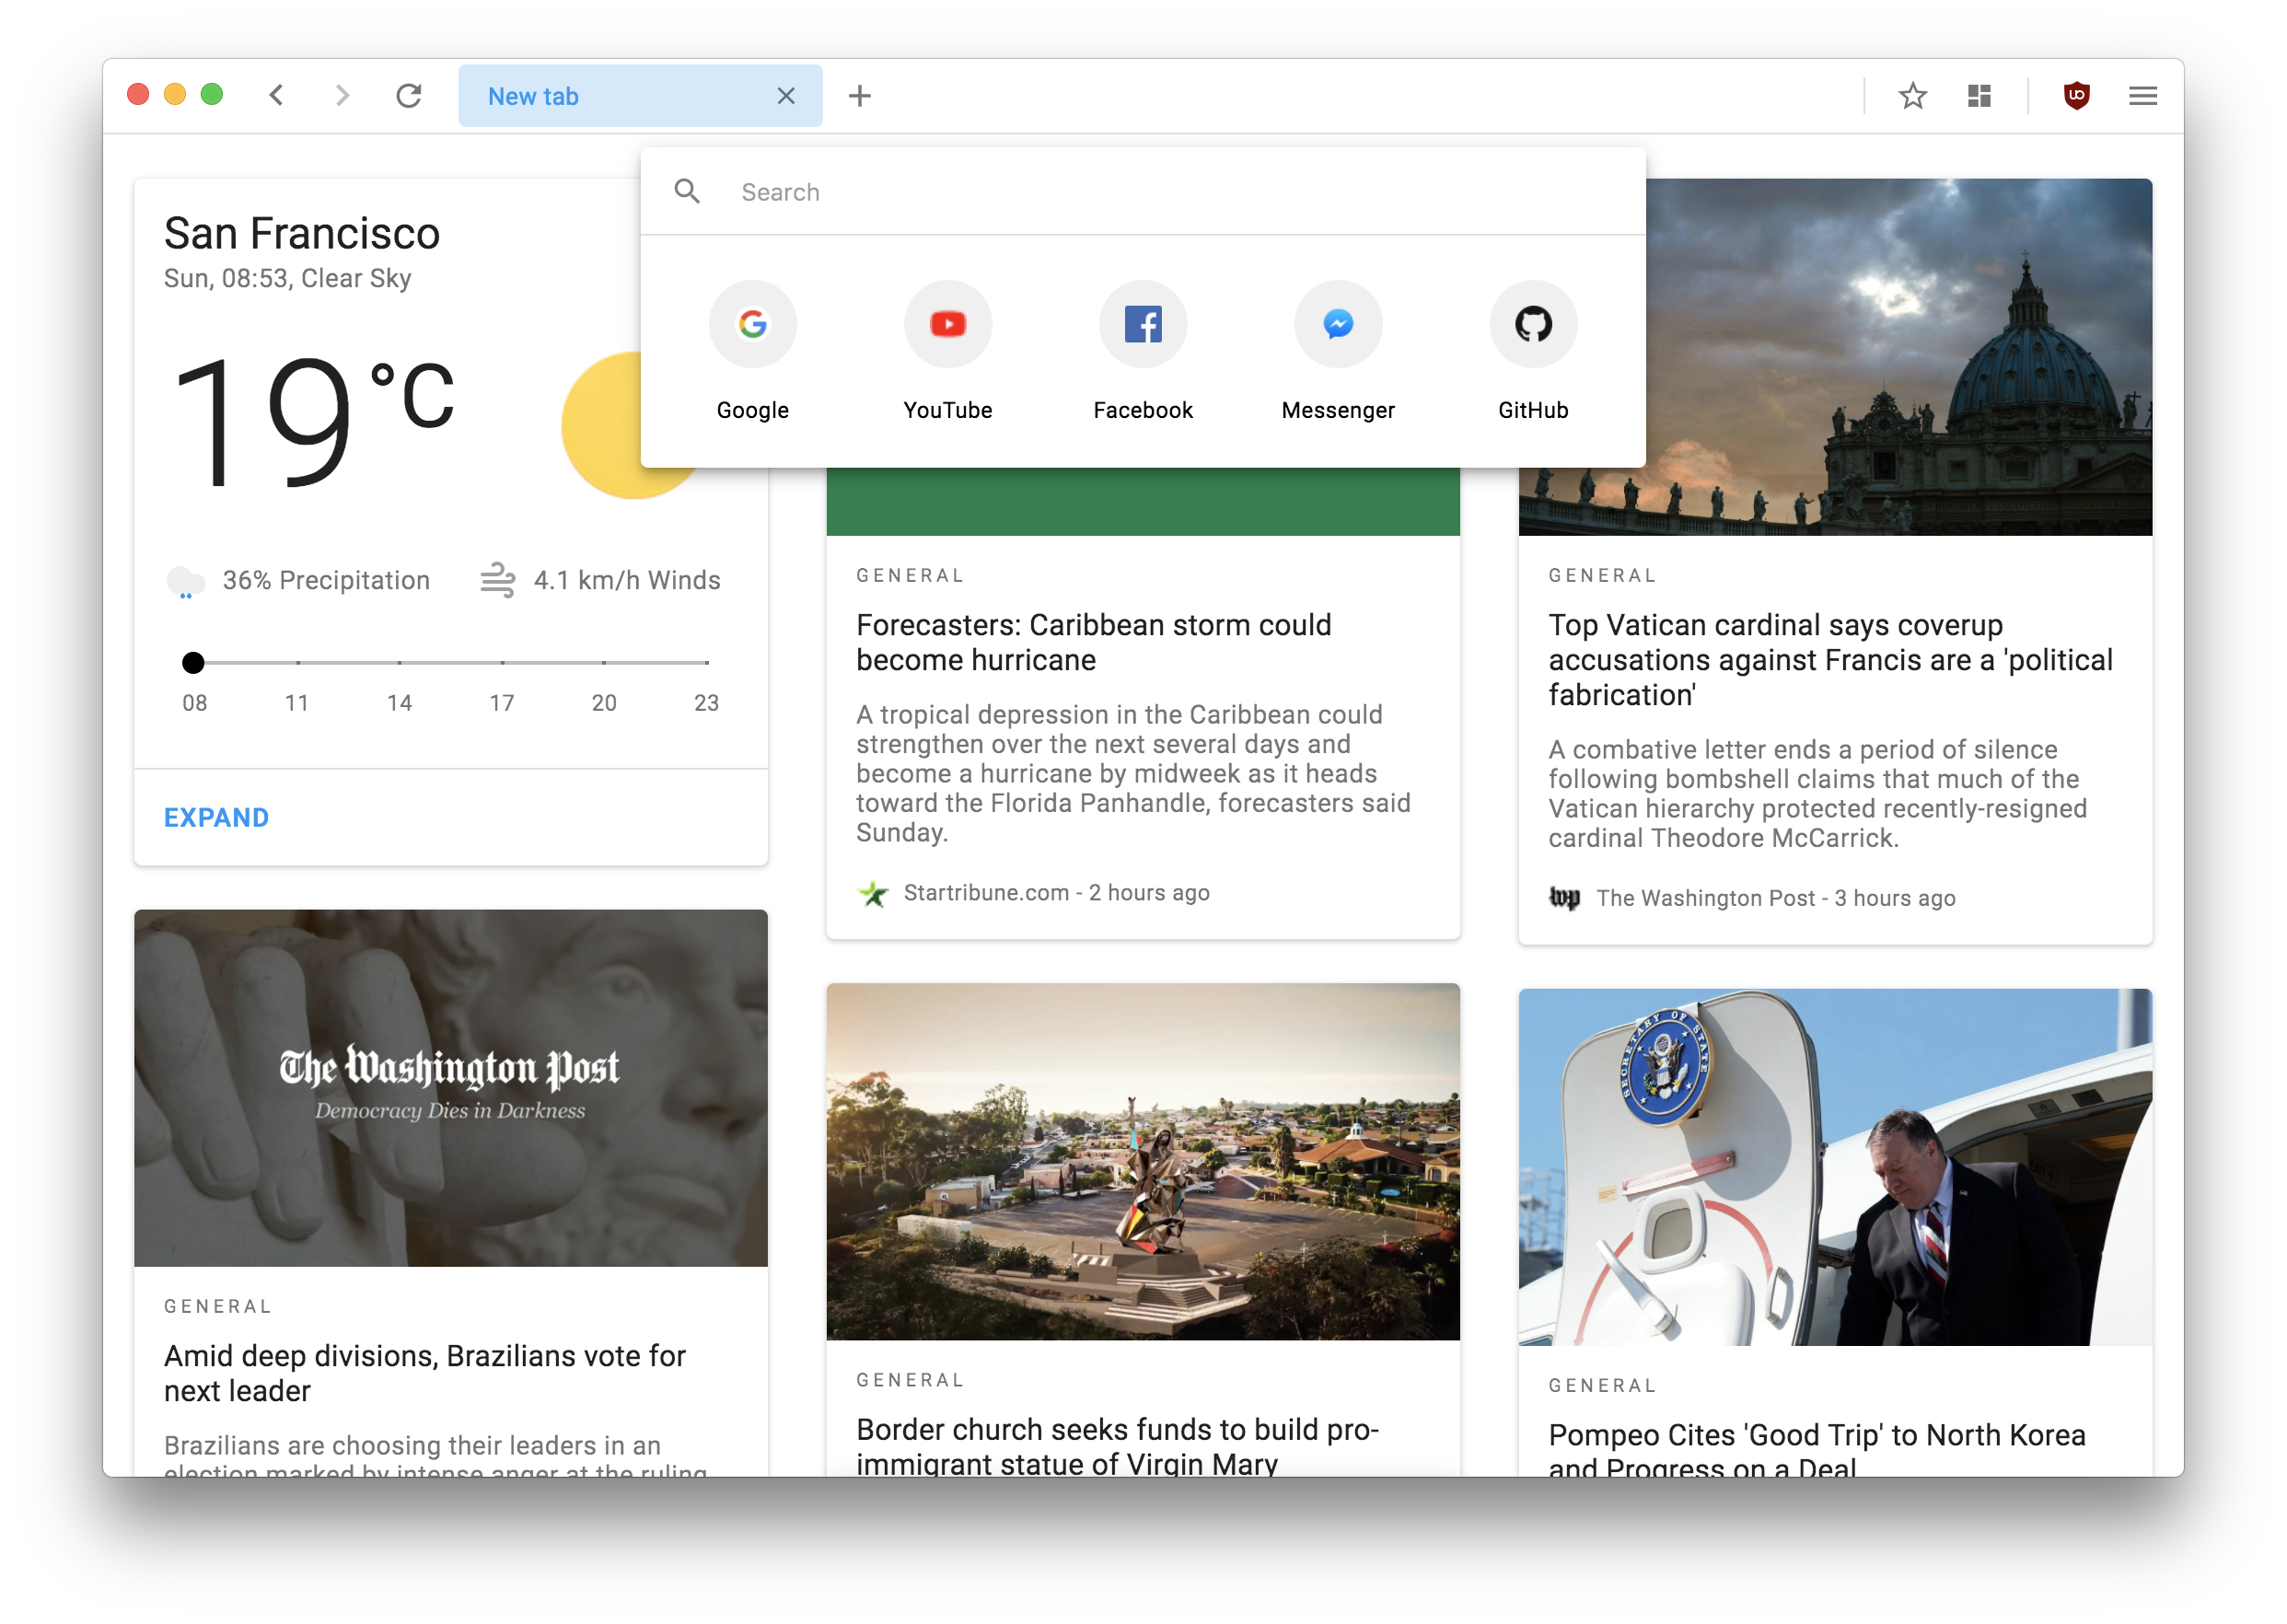Image resolution: width=2287 pixels, height=1624 pixels.
Task: Set the weather timeline to hour 14
Action: [x=399, y=662]
